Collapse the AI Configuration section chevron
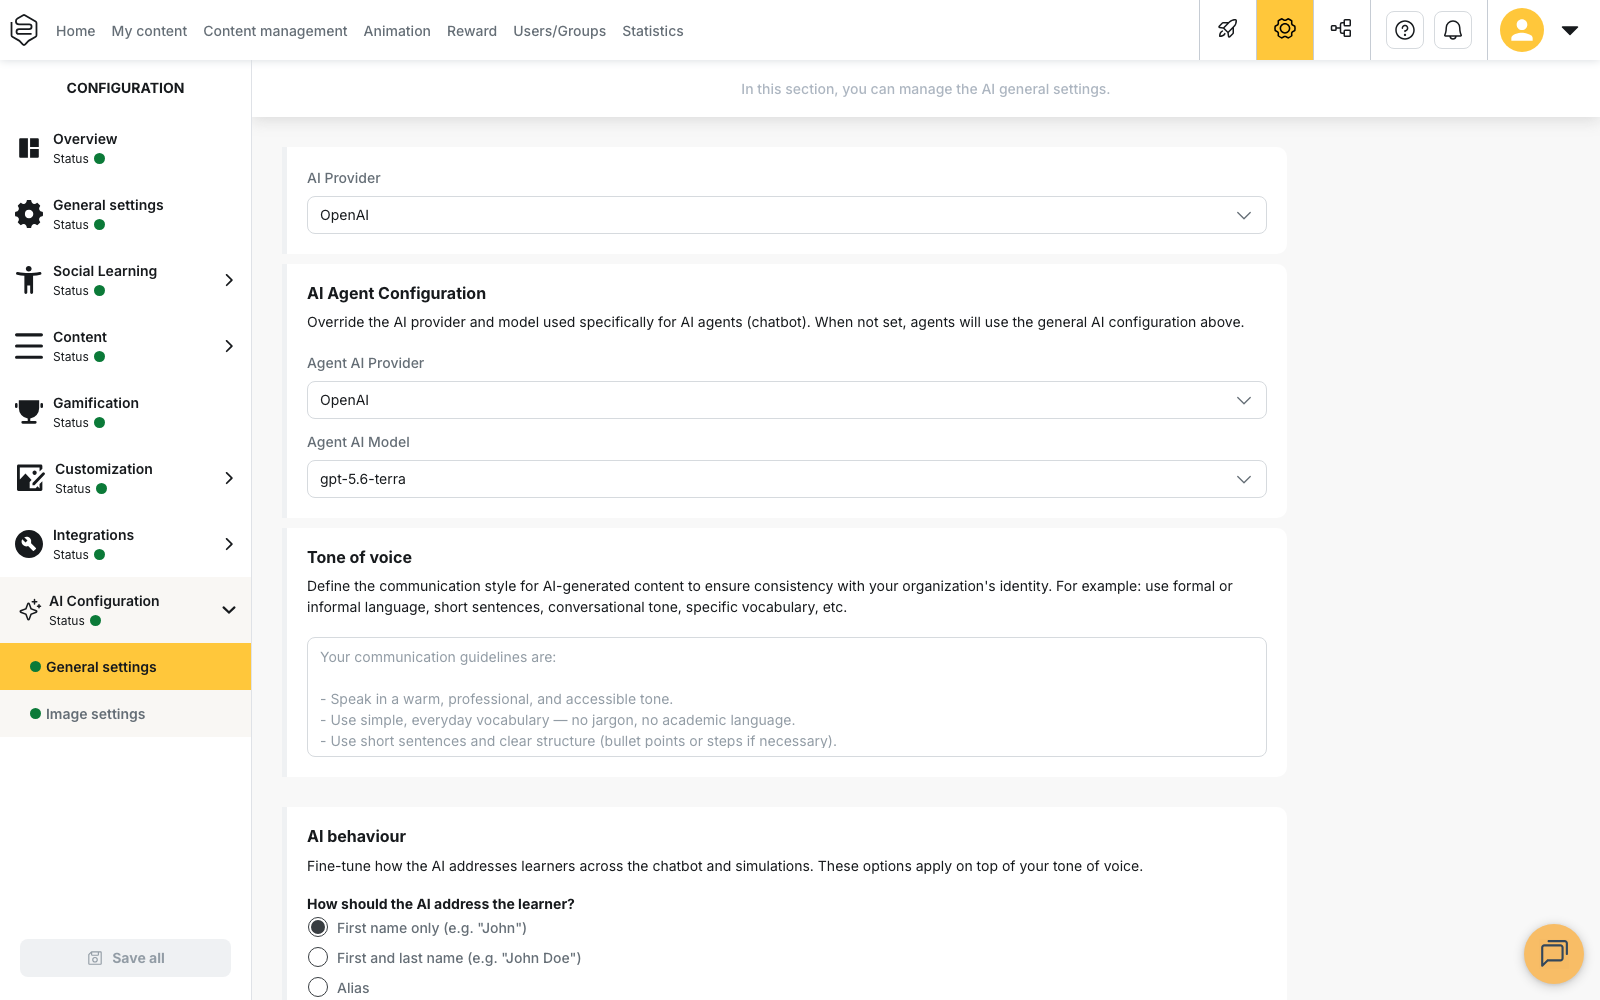The image size is (1600, 1000). point(229,610)
